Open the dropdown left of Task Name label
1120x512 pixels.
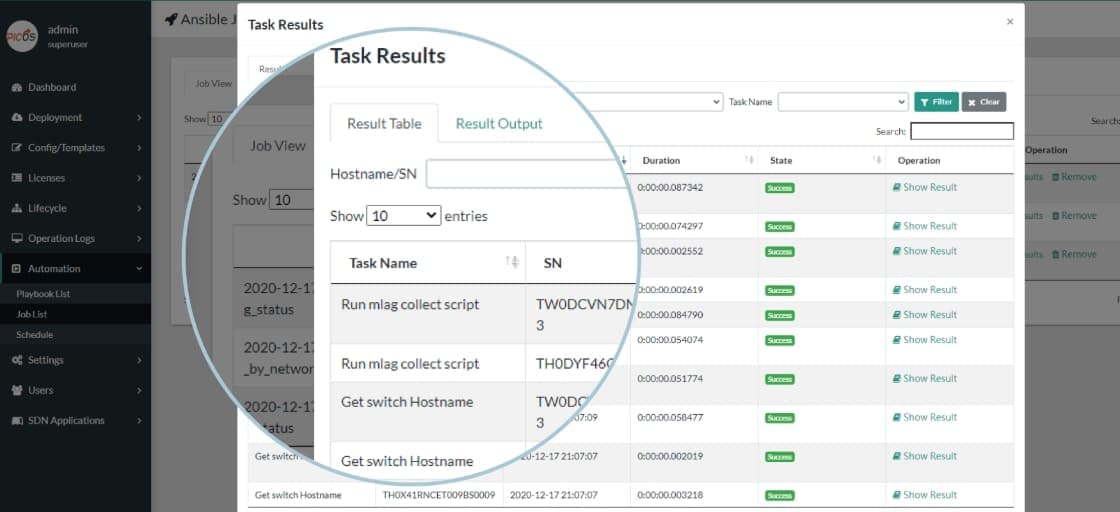tap(657, 102)
